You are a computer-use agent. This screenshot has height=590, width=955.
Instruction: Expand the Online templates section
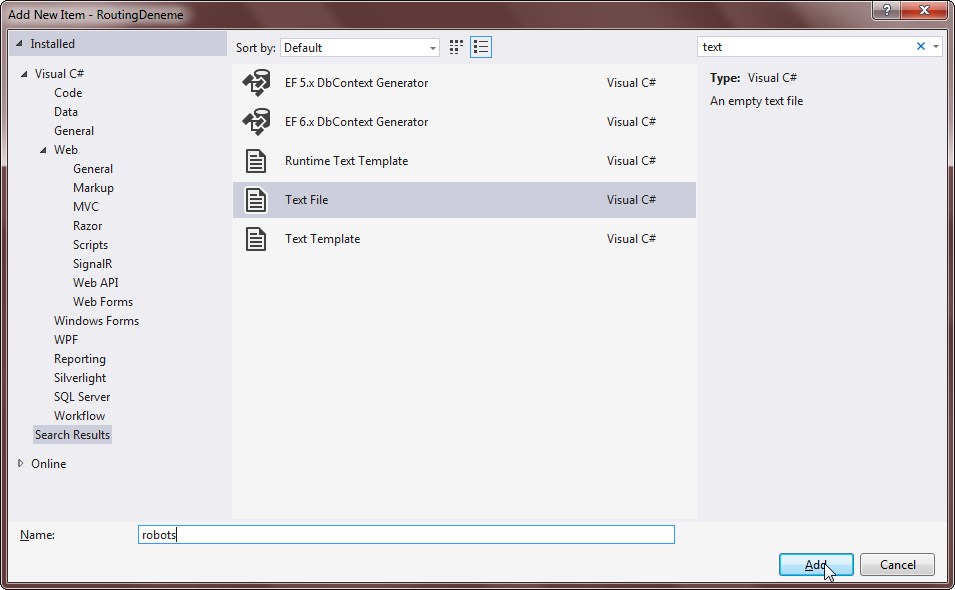[x=22, y=464]
